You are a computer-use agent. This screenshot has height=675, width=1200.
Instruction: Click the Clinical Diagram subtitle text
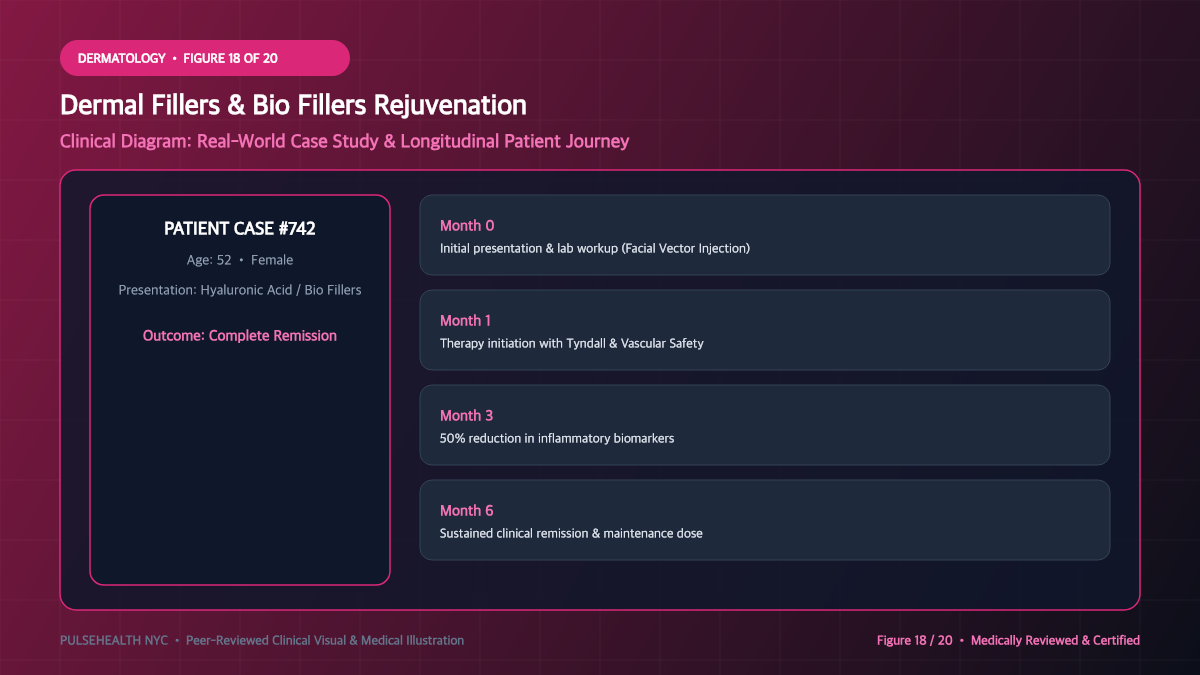tap(344, 141)
